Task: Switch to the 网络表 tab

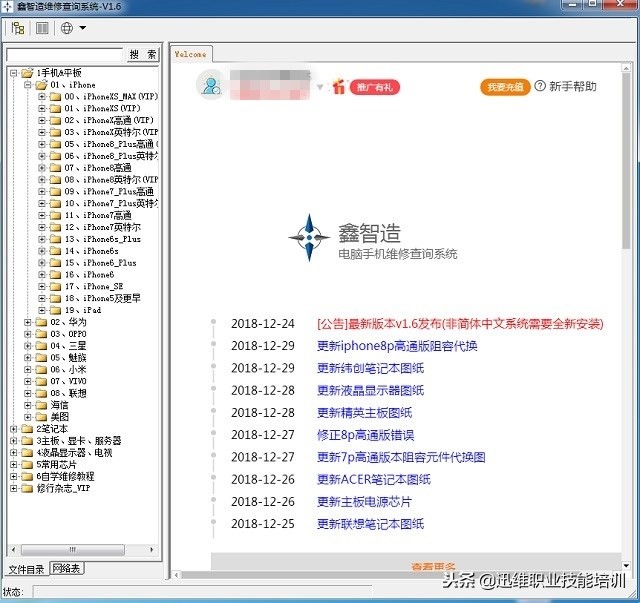Action: 66,568
